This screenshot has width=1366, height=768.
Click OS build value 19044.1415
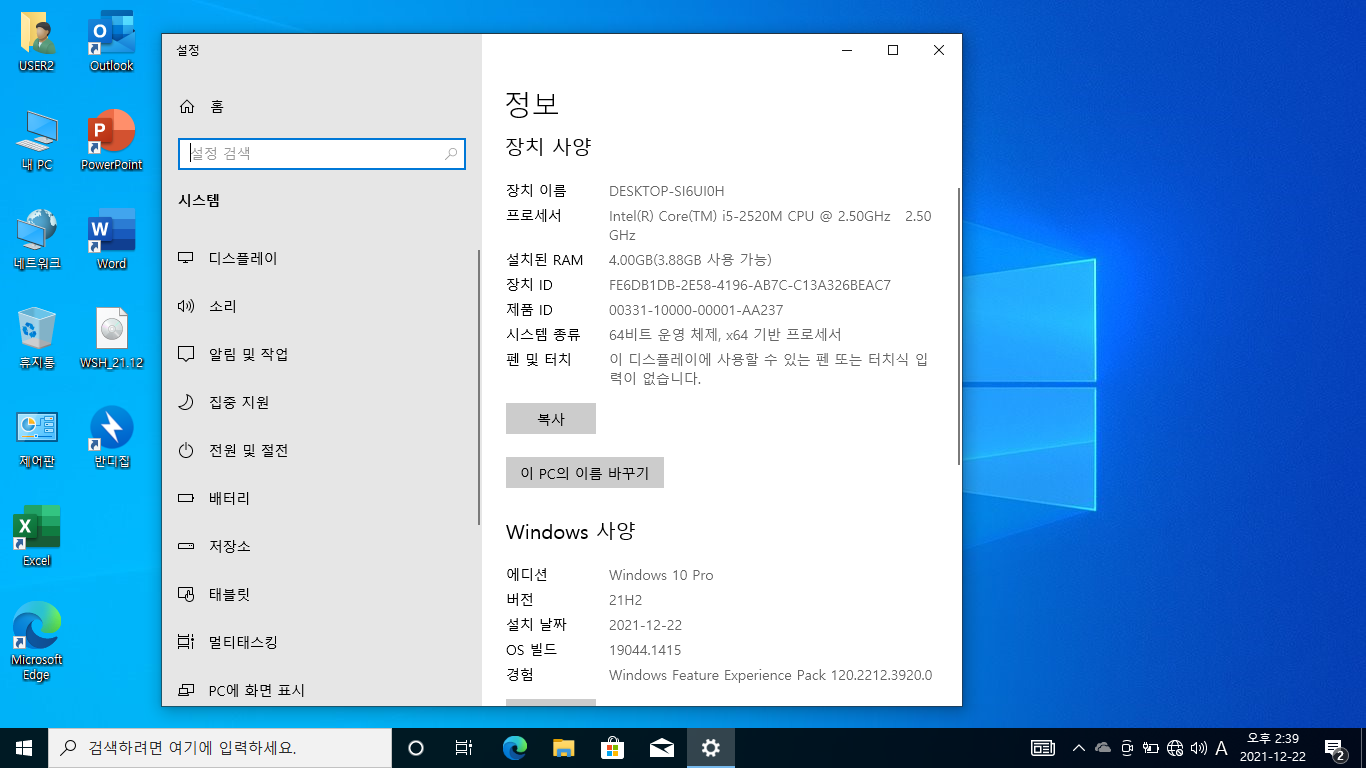coord(646,650)
